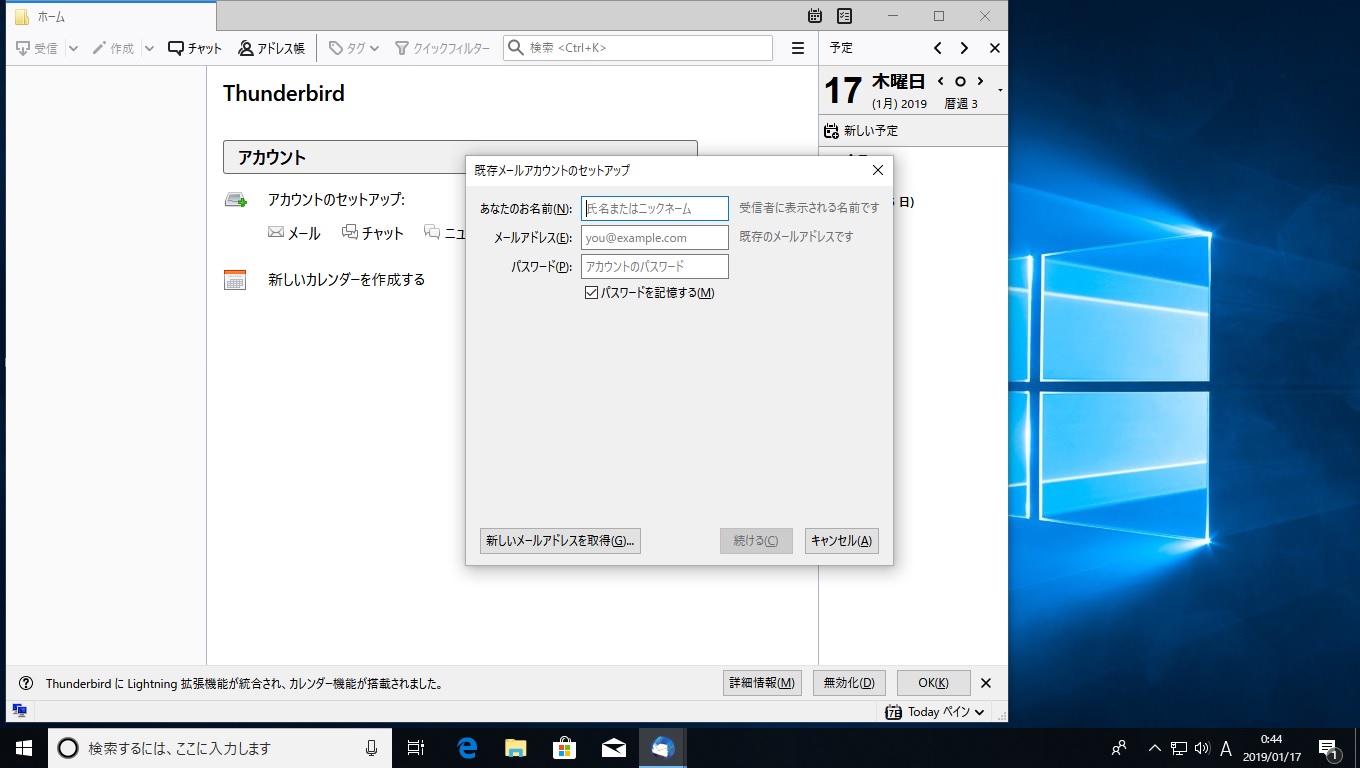Close the Today pane (予定) panel
This screenshot has width=1360, height=768.
coord(994,48)
